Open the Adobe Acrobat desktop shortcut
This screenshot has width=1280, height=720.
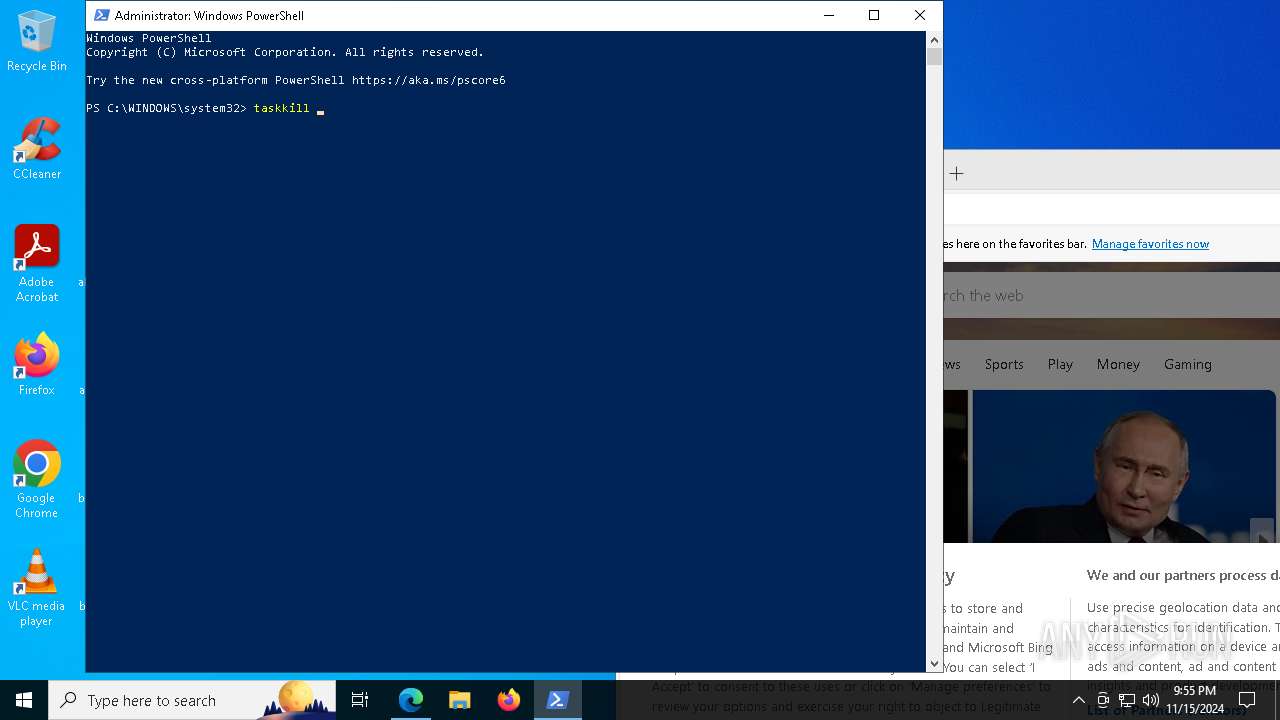37,264
